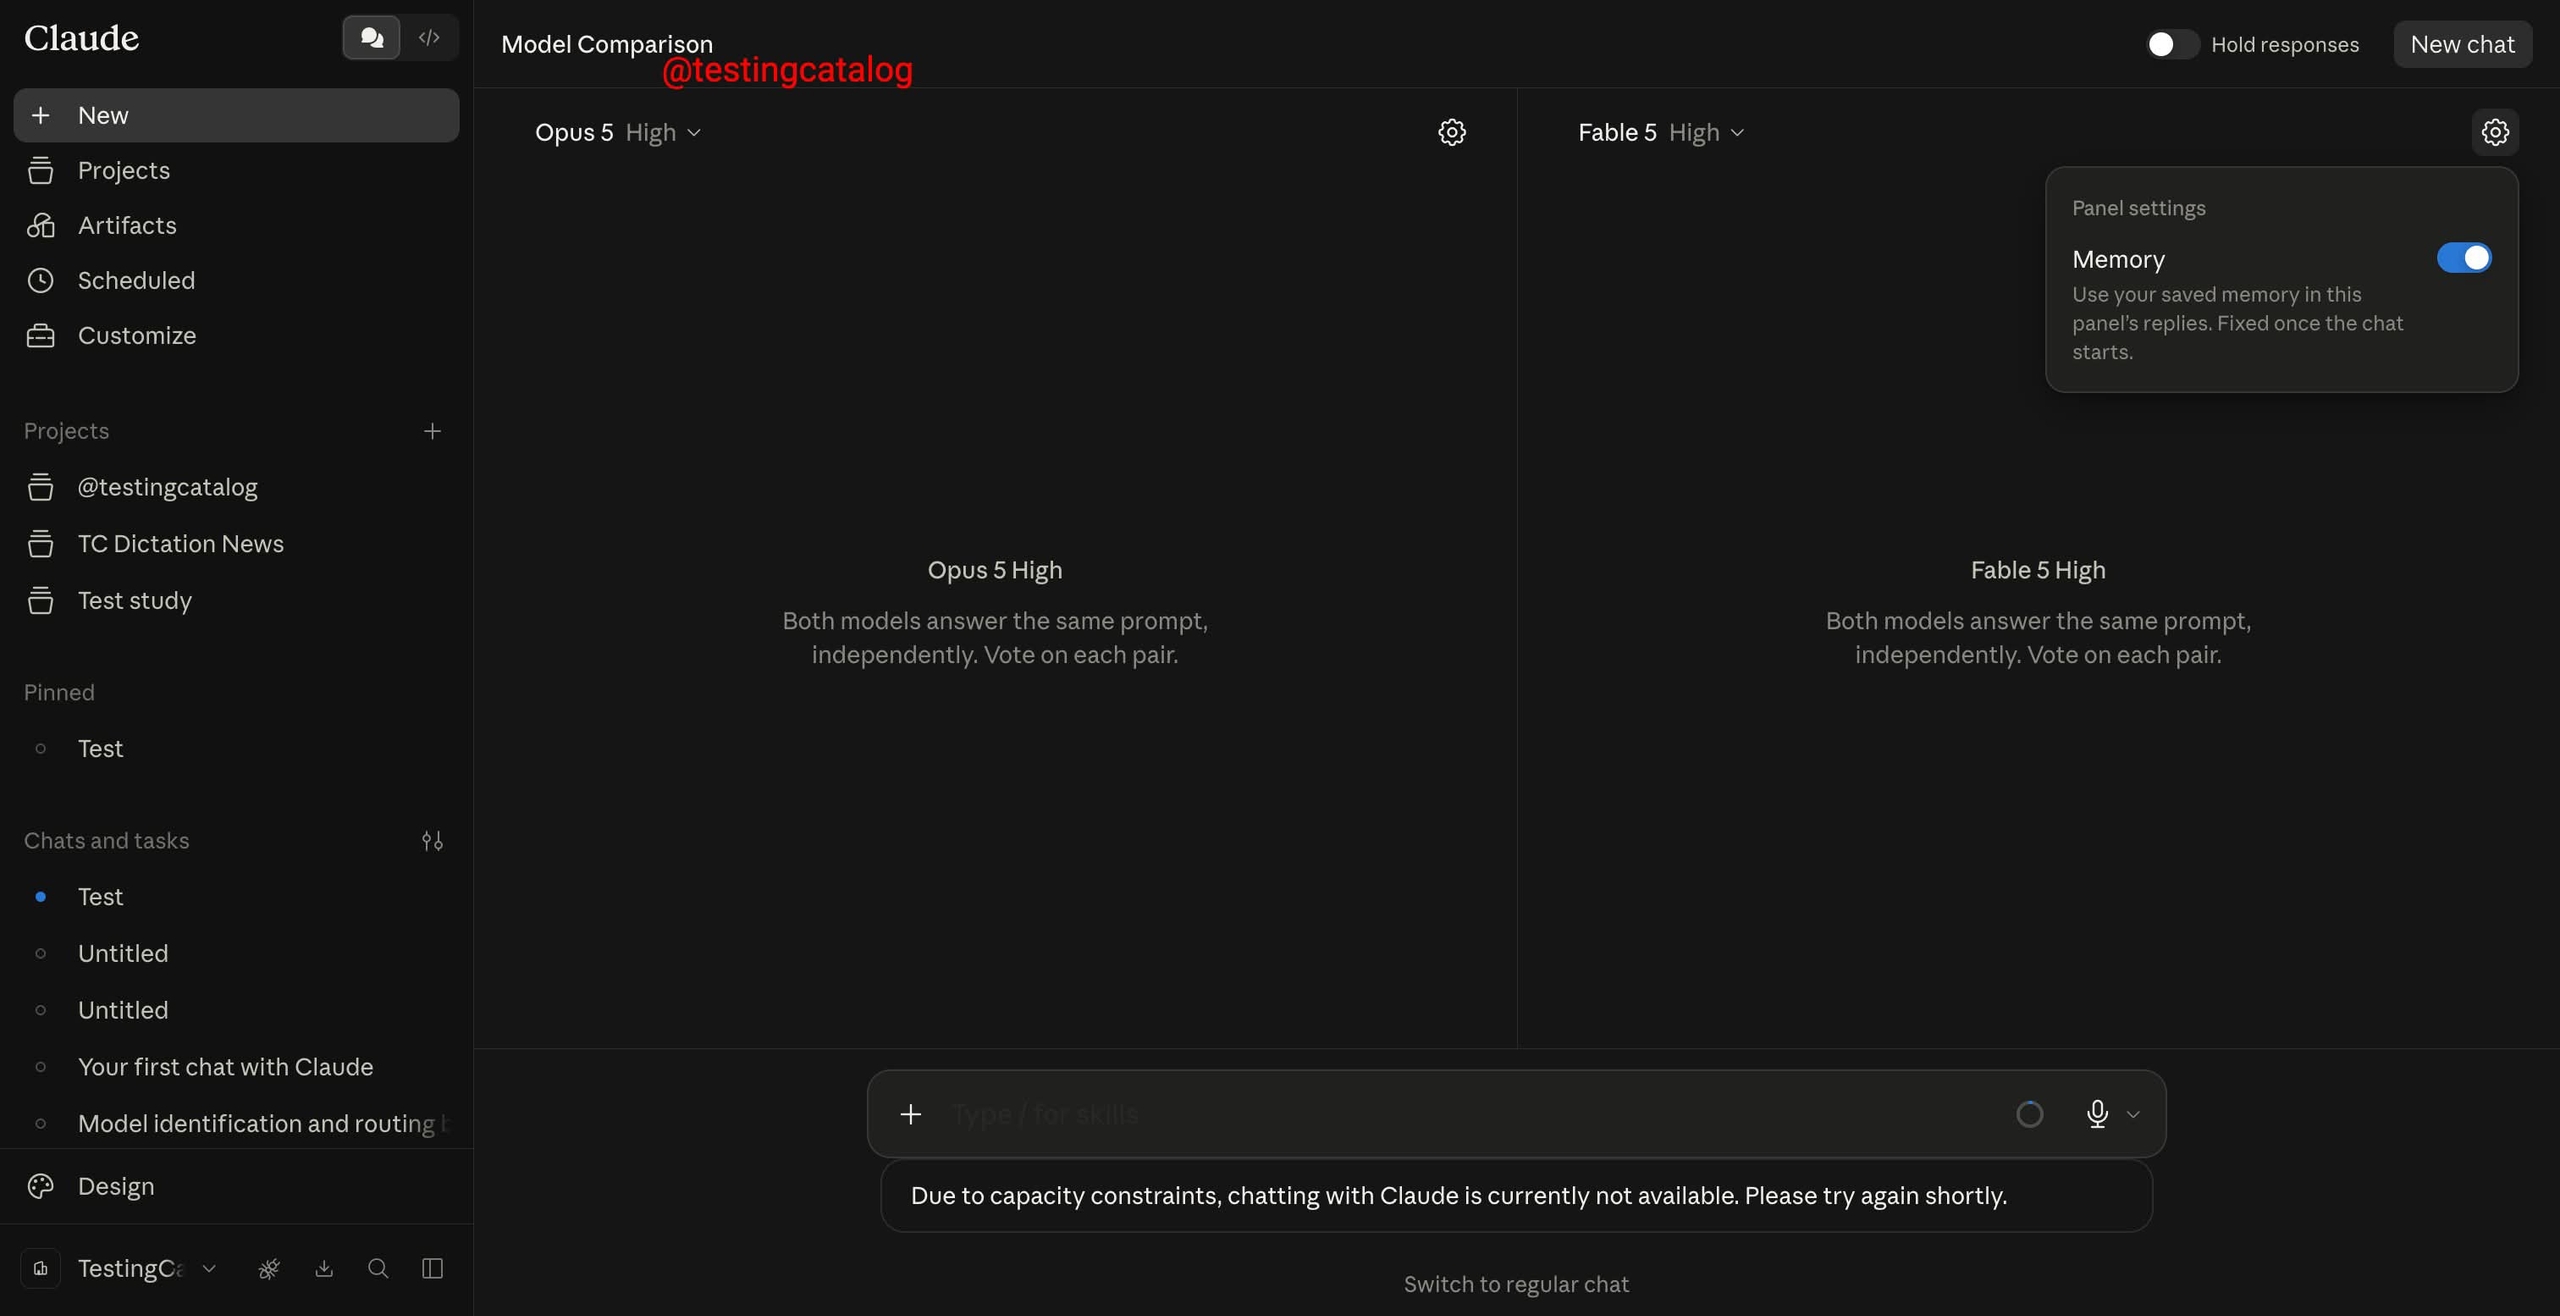Open Customize in sidebar
This screenshot has width=2560, height=1316.
coord(236,335)
